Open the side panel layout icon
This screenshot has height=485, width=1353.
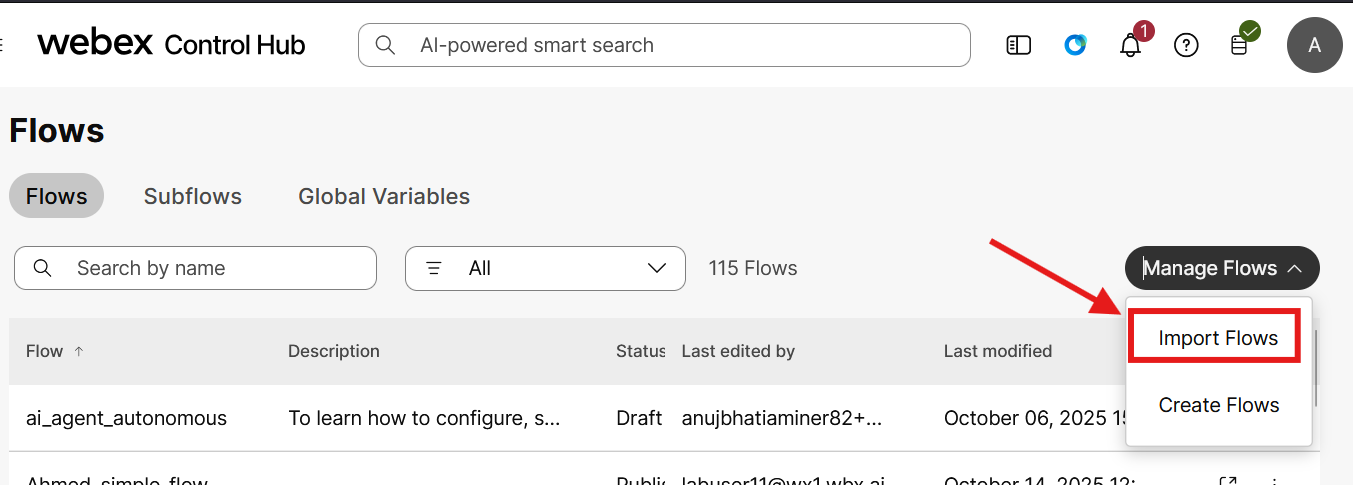[1018, 45]
